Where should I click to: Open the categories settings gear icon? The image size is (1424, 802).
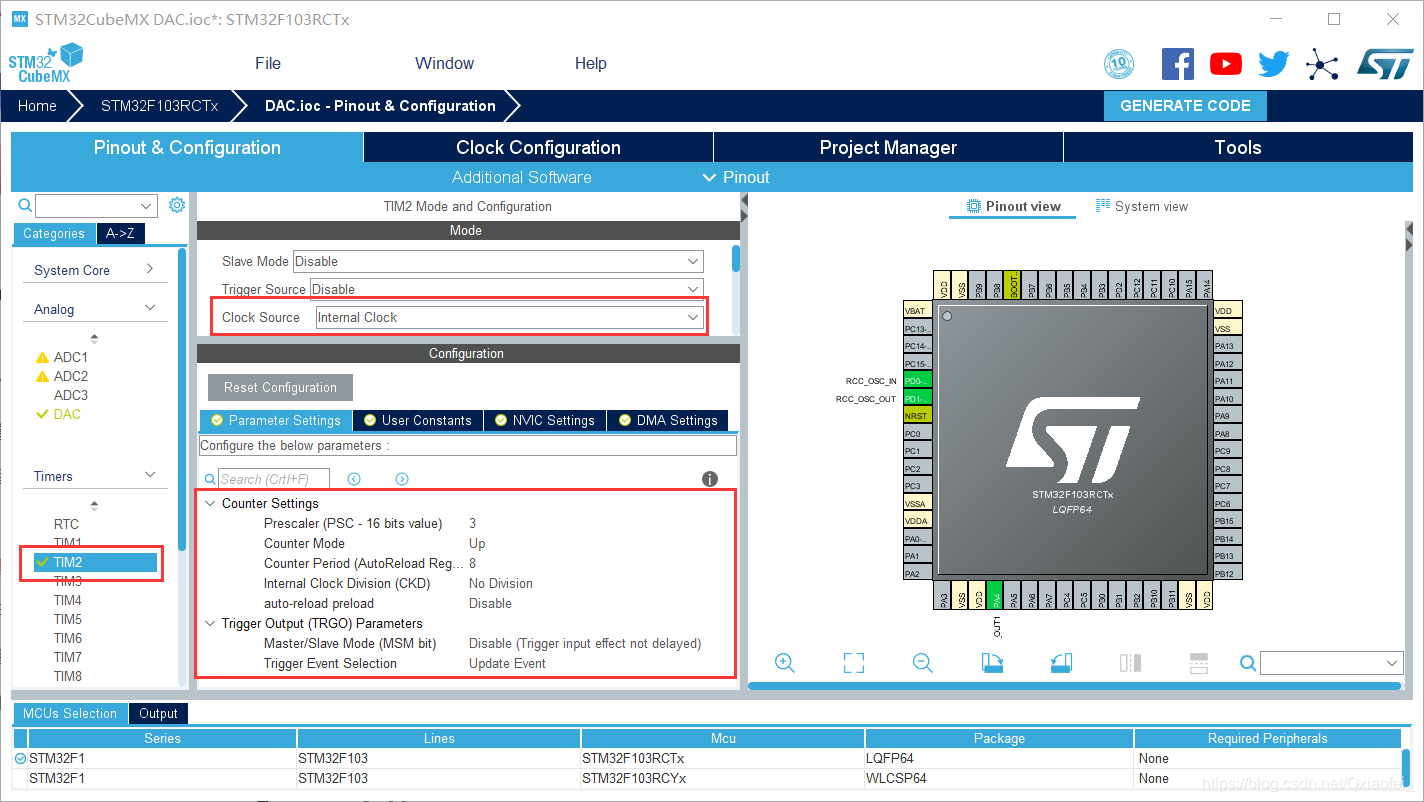177,205
